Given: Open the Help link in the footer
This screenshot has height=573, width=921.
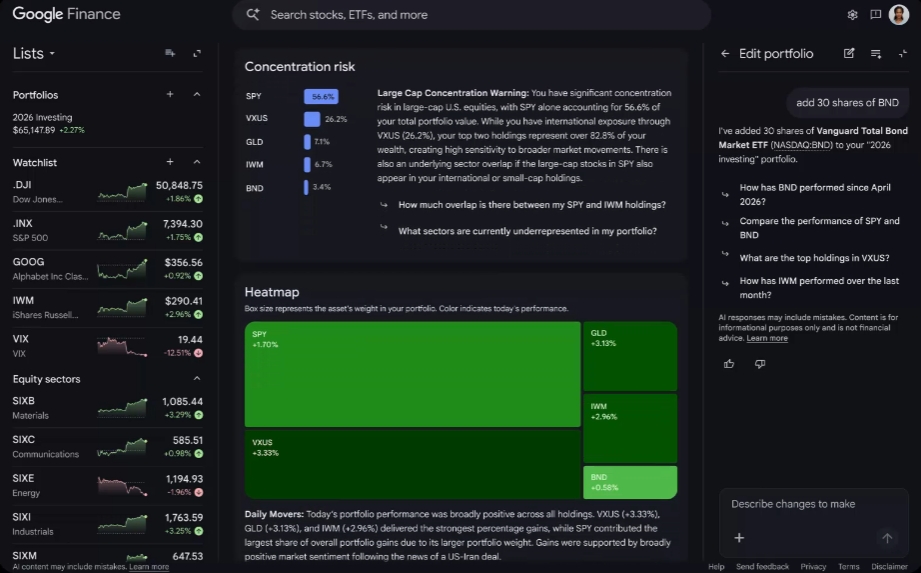Looking at the screenshot, I should pos(716,567).
